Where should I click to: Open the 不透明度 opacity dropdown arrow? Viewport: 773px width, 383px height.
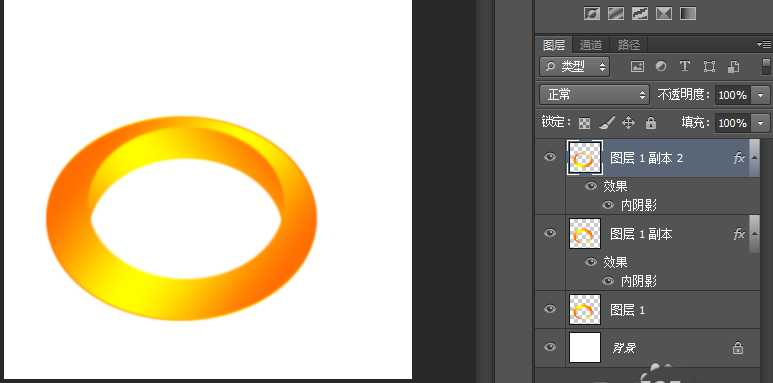pos(761,95)
